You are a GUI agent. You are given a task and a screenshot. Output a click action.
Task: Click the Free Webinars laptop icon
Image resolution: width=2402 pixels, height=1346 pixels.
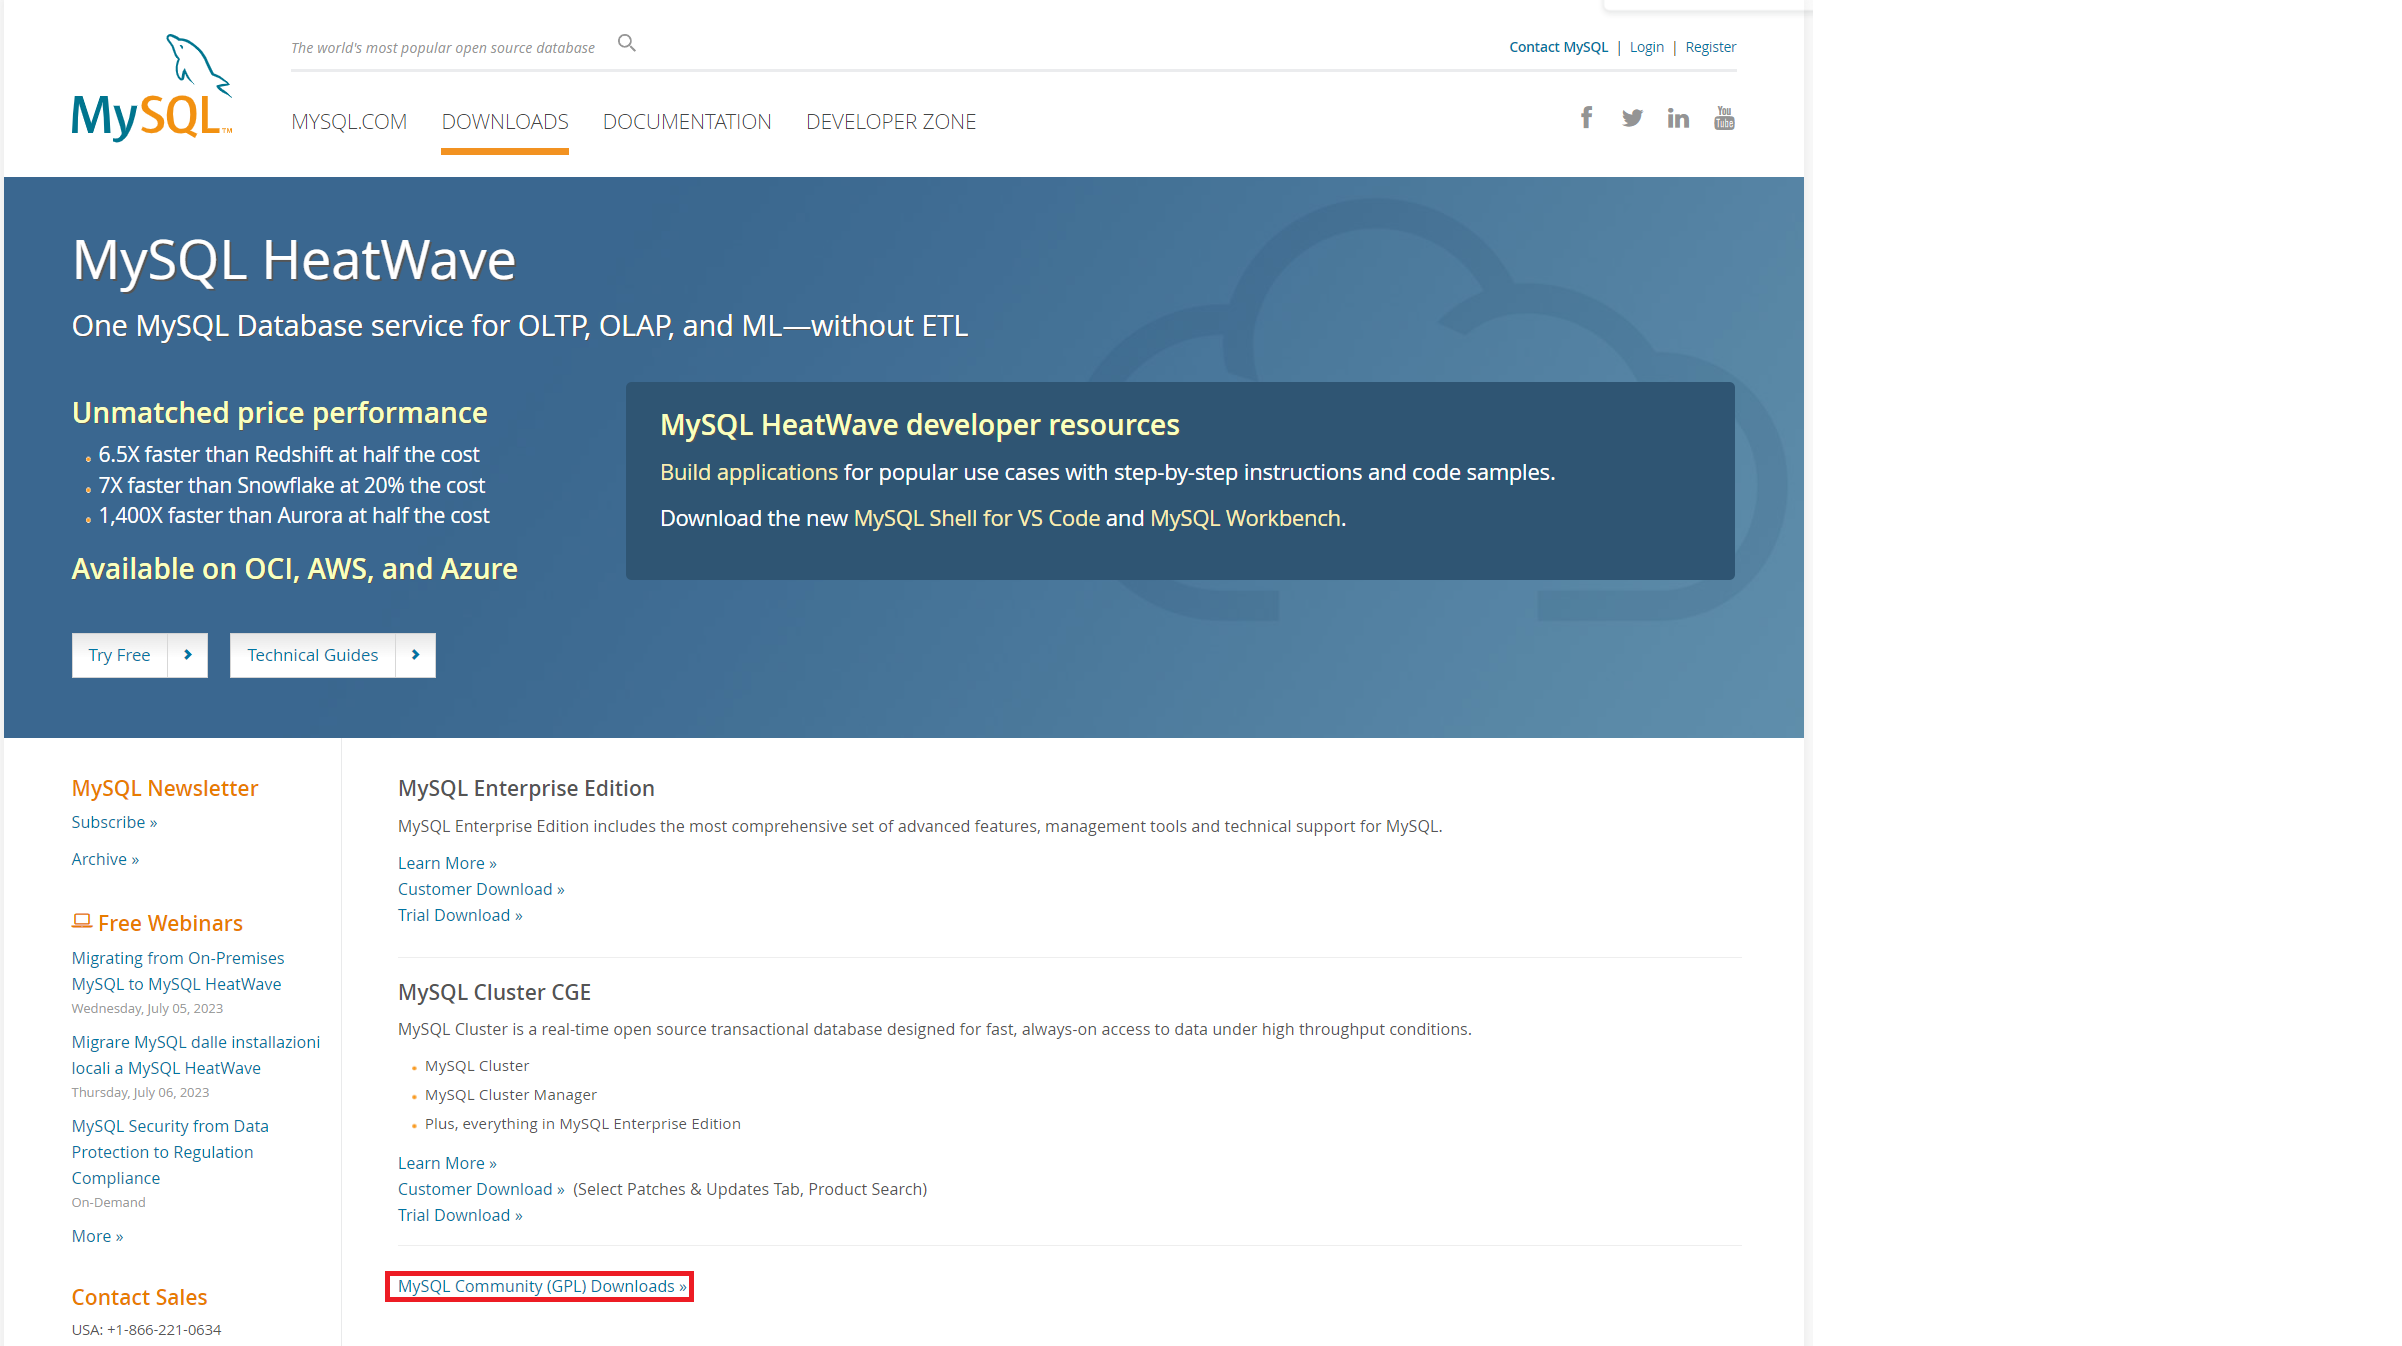click(82, 921)
